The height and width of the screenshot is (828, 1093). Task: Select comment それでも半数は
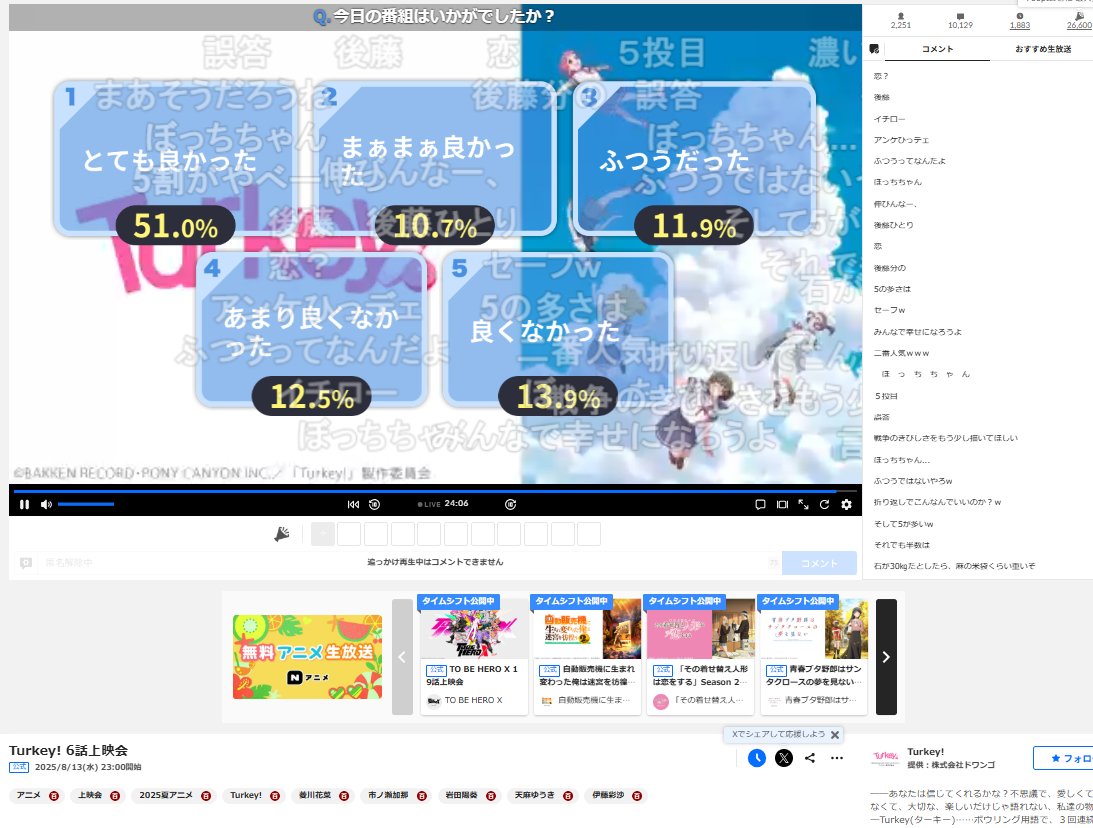(901, 545)
